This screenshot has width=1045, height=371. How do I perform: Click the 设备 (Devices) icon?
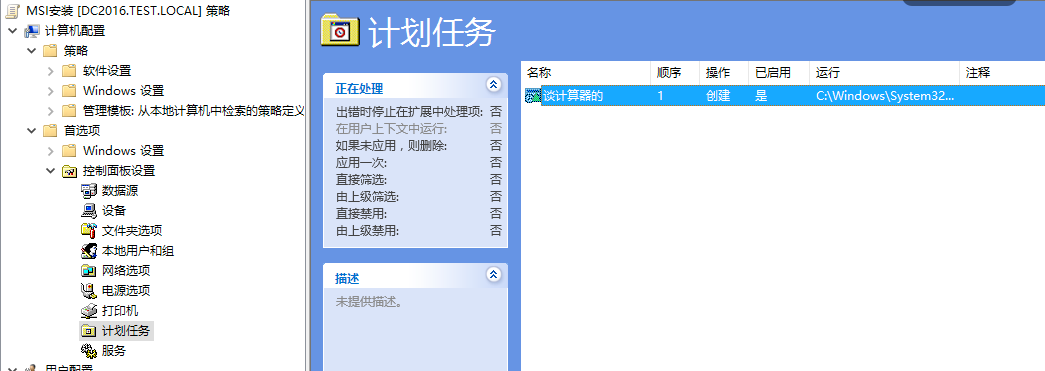[x=89, y=211]
